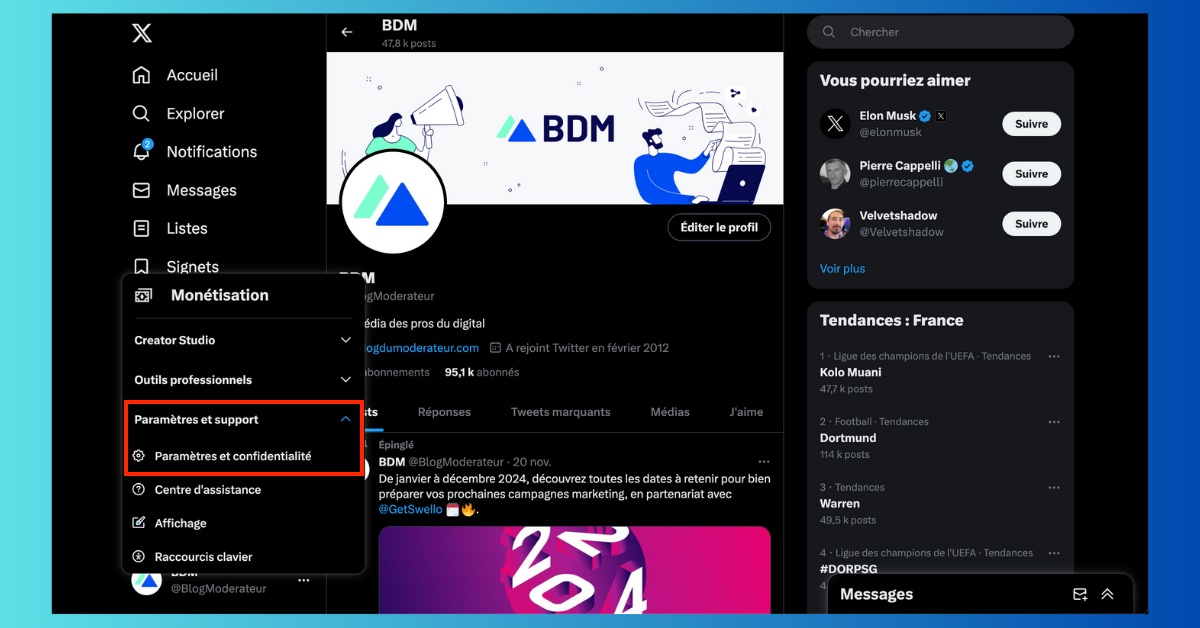Click the X logo in the sidebar
Viewport: 1200px width, 628px height.
click(142, 33)
